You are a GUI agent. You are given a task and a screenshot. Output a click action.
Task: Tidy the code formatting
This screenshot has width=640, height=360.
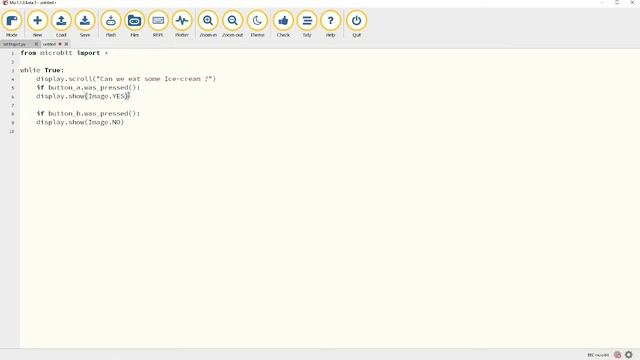coord(307,24)
